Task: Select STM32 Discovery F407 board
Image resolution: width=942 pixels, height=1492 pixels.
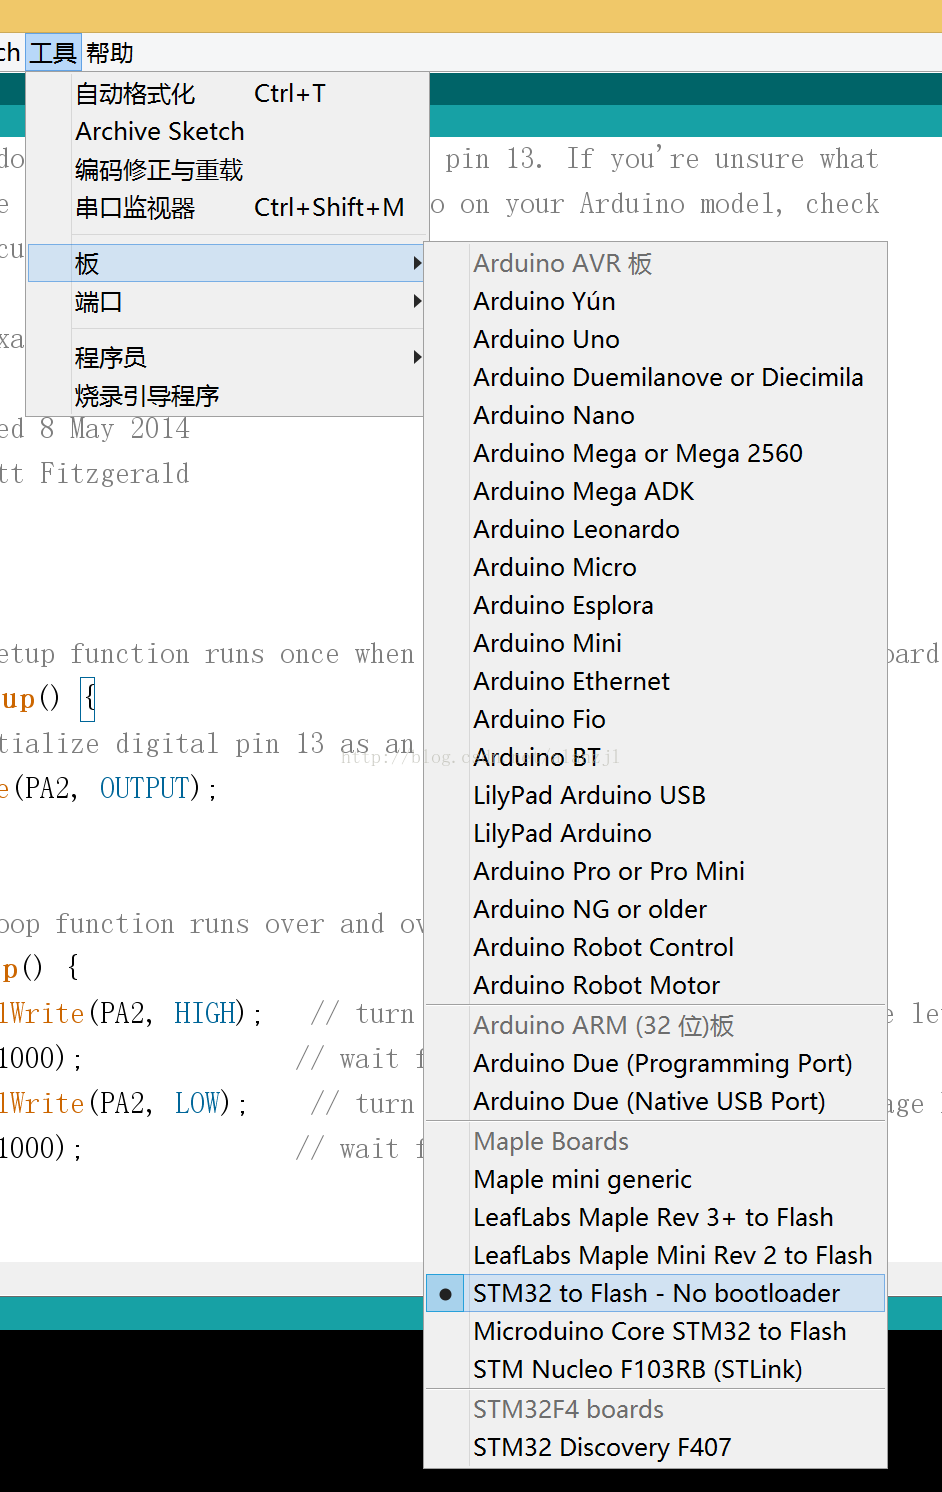Action: point(656,1448)
